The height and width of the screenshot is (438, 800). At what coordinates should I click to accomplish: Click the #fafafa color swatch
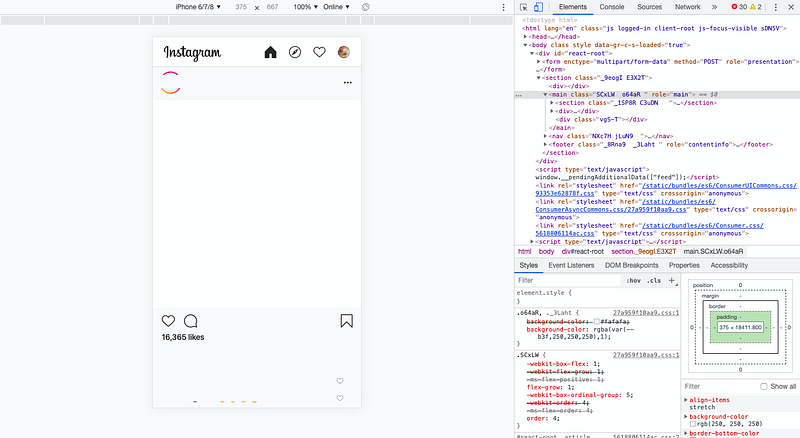pyautogui.click(x=596, y=322)
